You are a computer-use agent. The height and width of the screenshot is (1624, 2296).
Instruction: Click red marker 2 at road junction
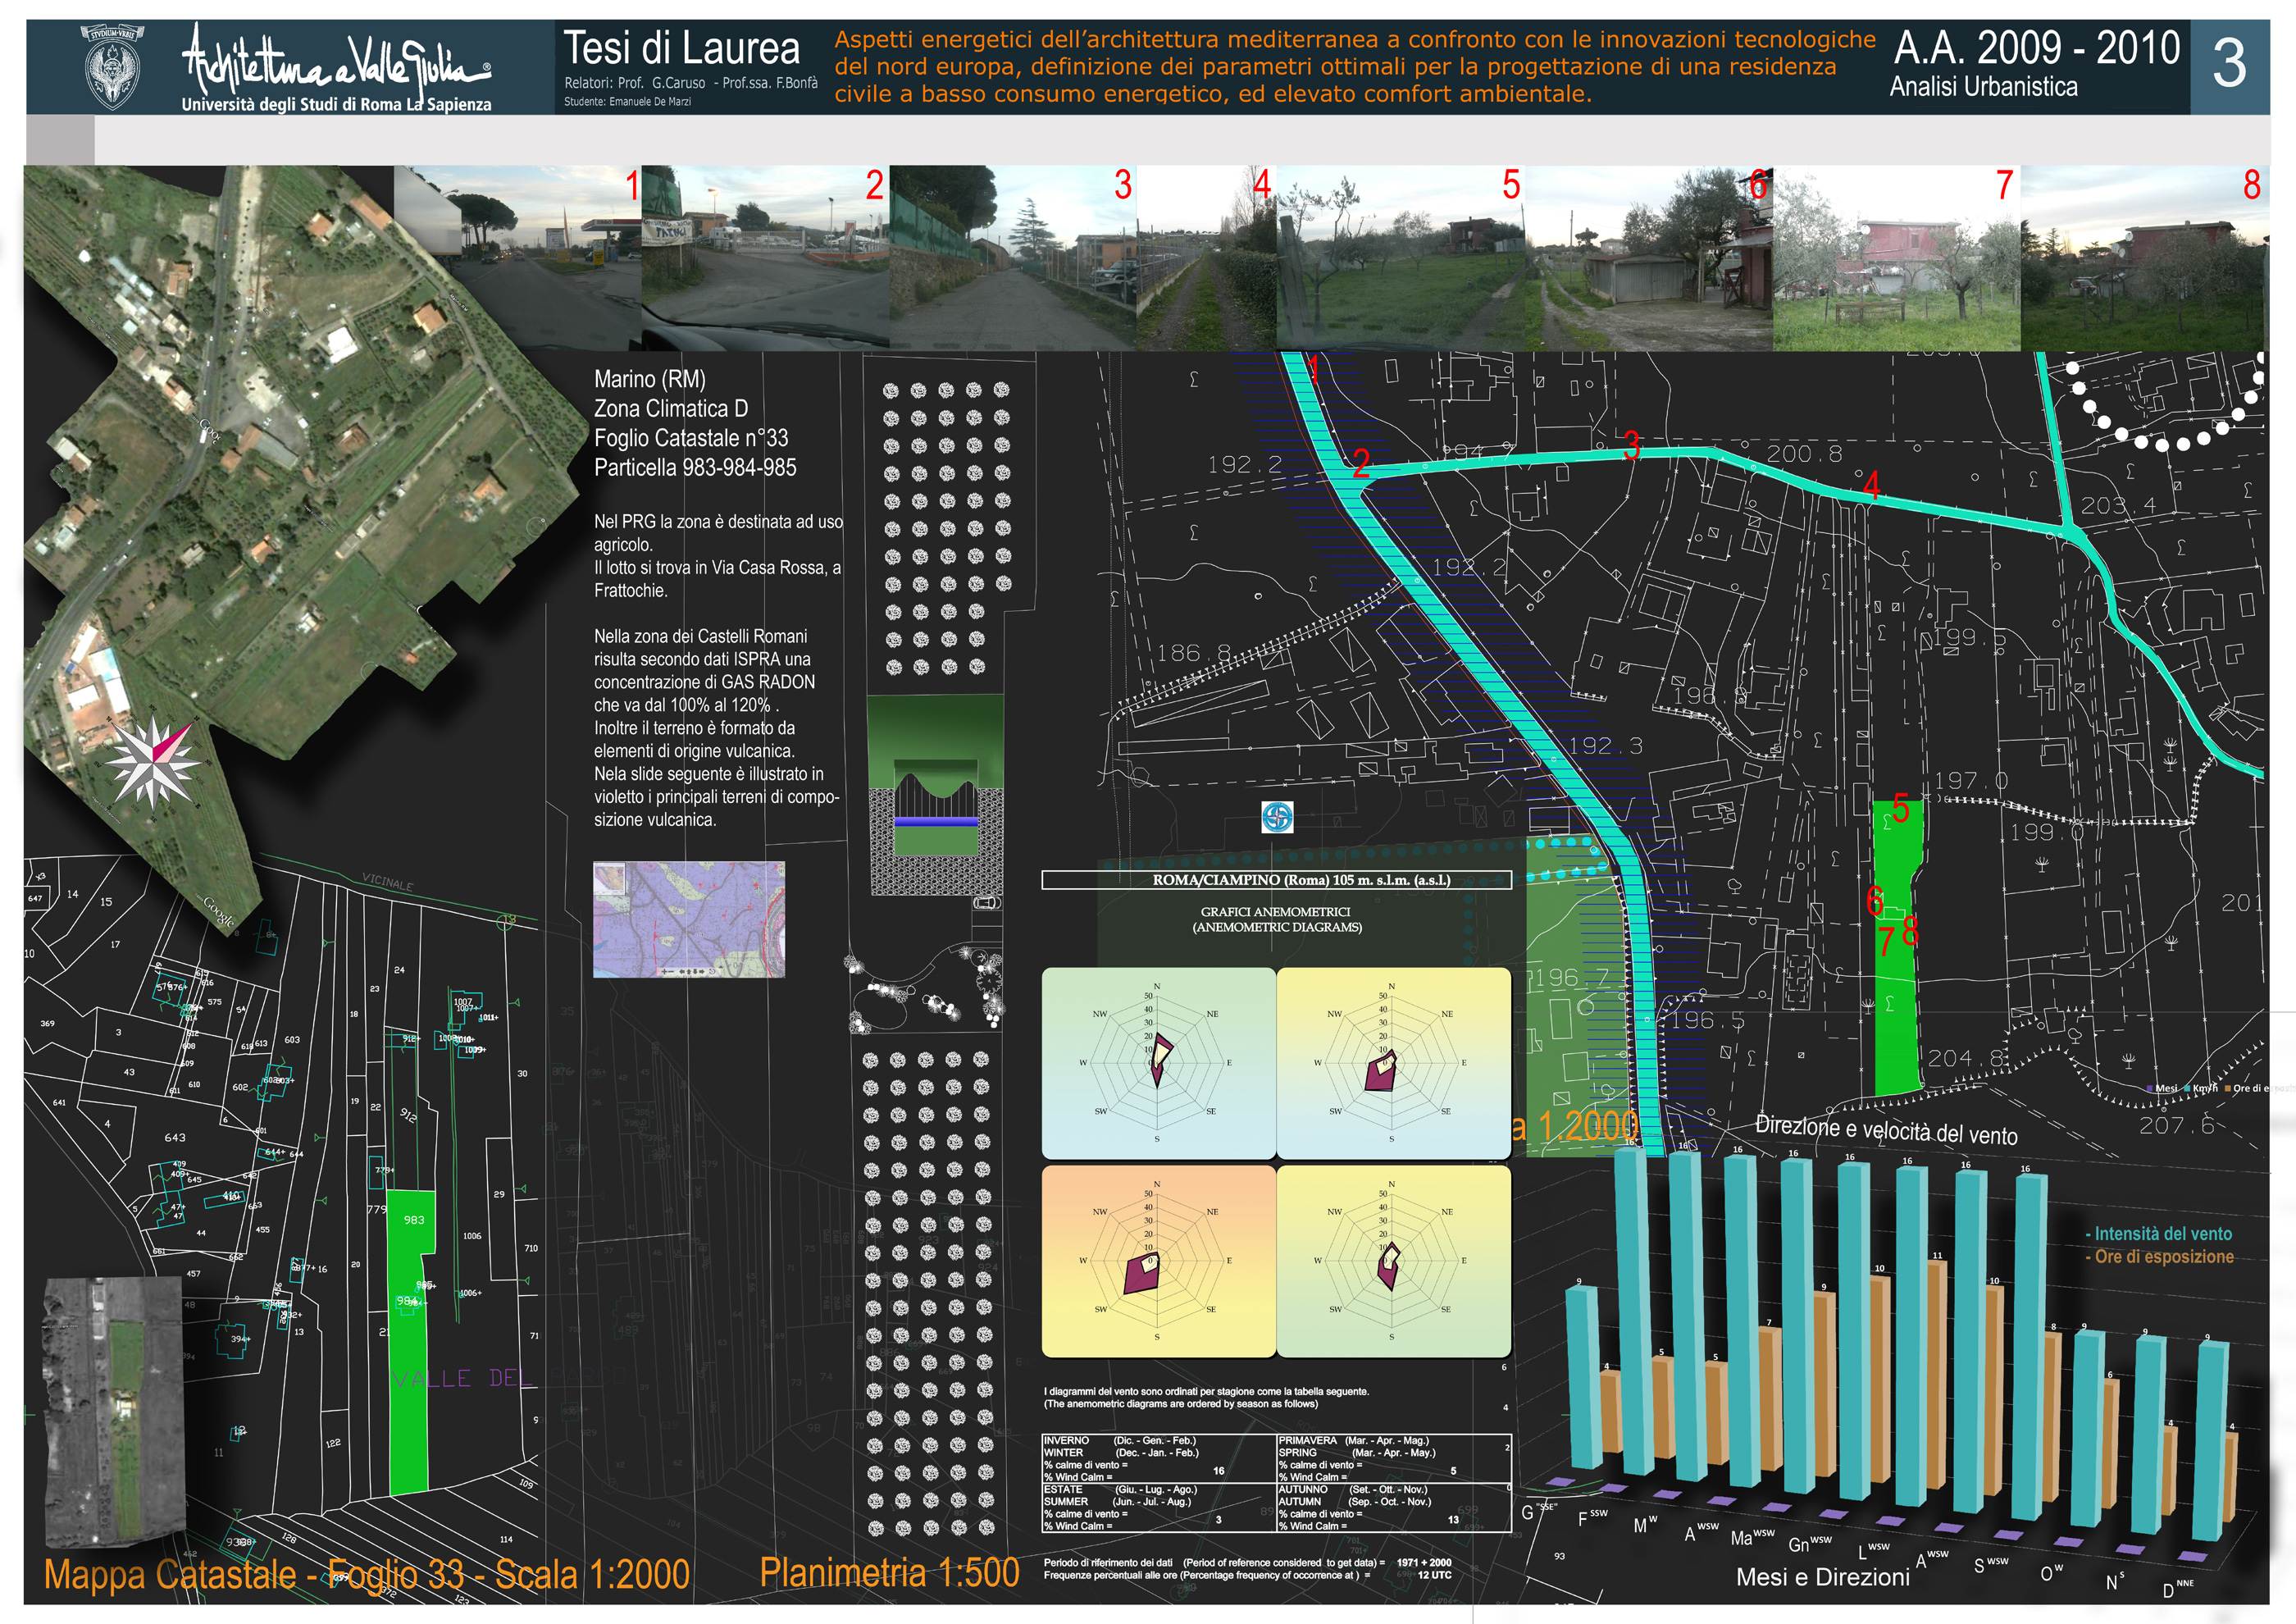[1361, 463]
